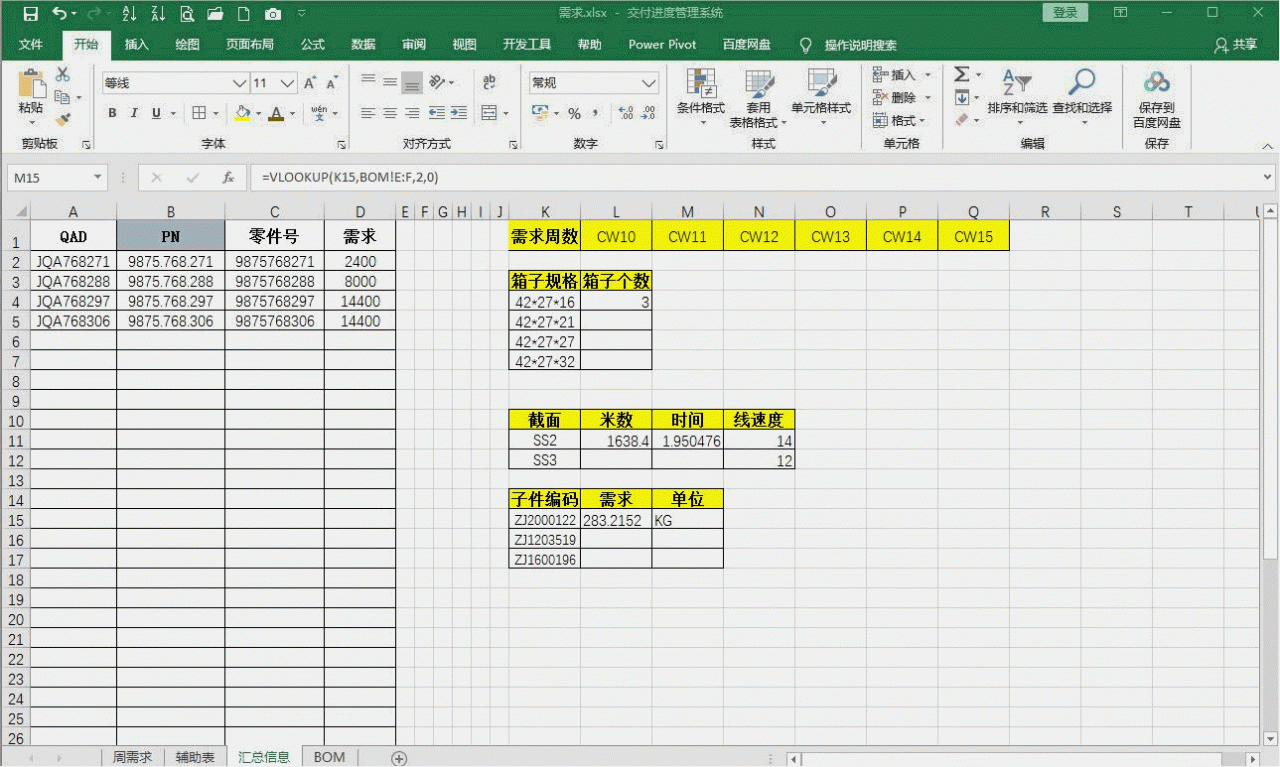Click the Format Painter brush icon

62,119
